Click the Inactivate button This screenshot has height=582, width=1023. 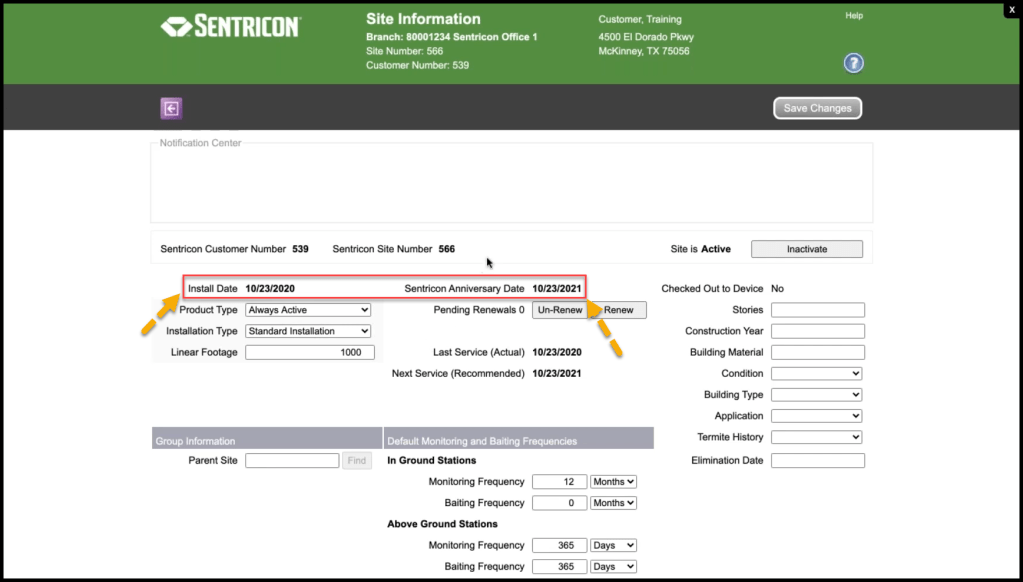pyautogui.click(x=806, y=249)
